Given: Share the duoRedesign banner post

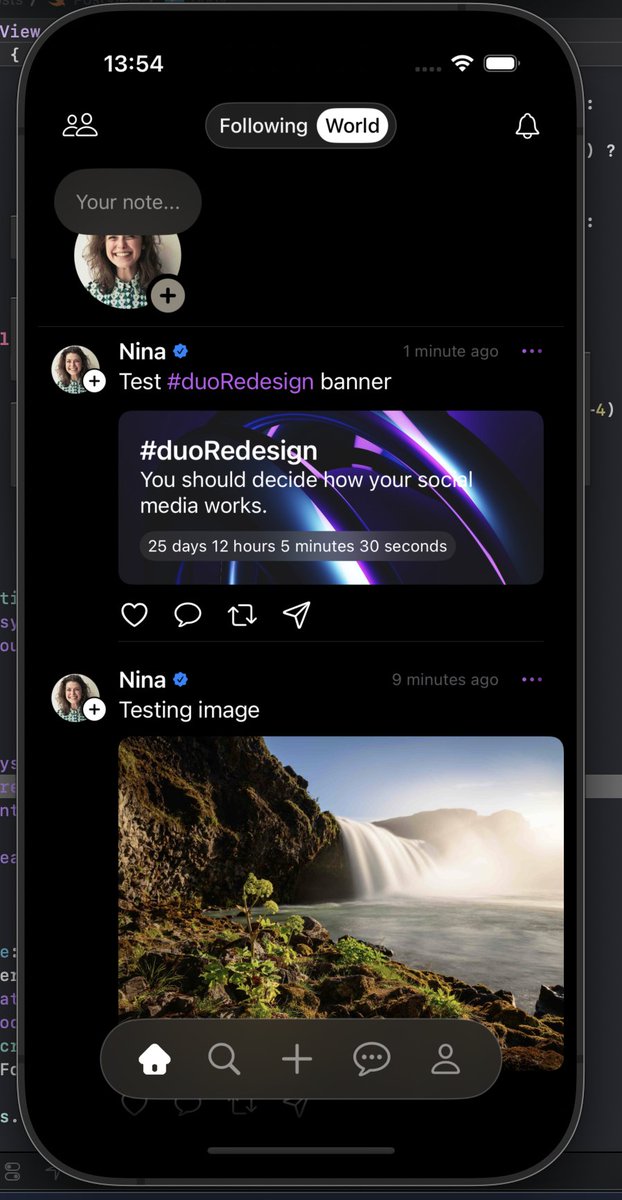Looking at the screenshot, I should [297, 615].
